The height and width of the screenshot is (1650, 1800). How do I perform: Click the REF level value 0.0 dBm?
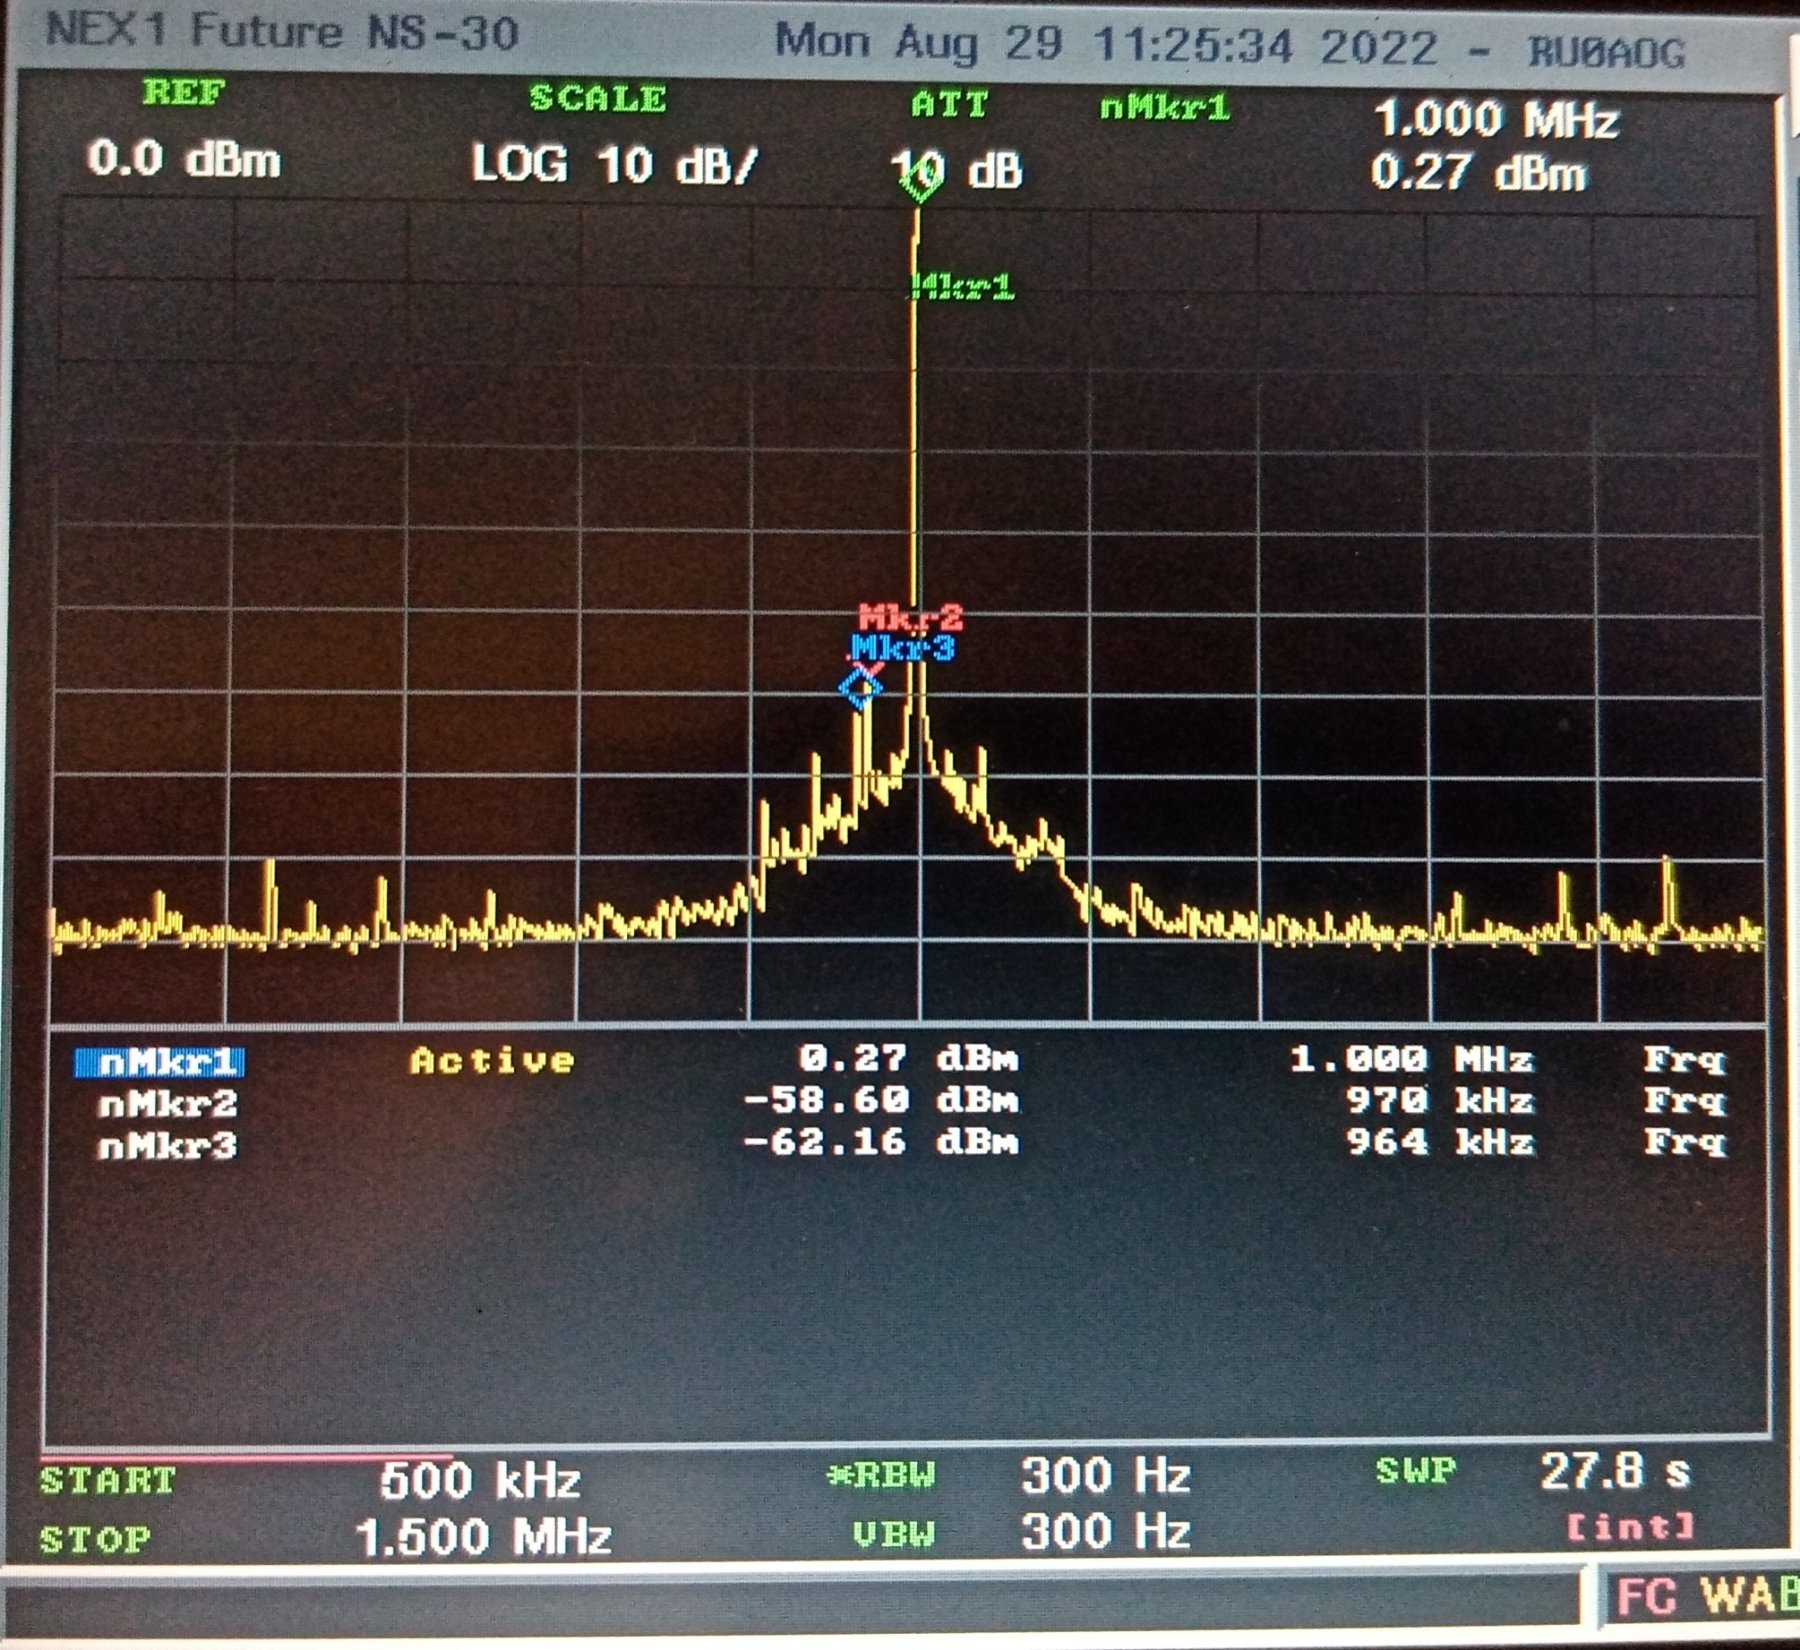[x=184, y=160]
